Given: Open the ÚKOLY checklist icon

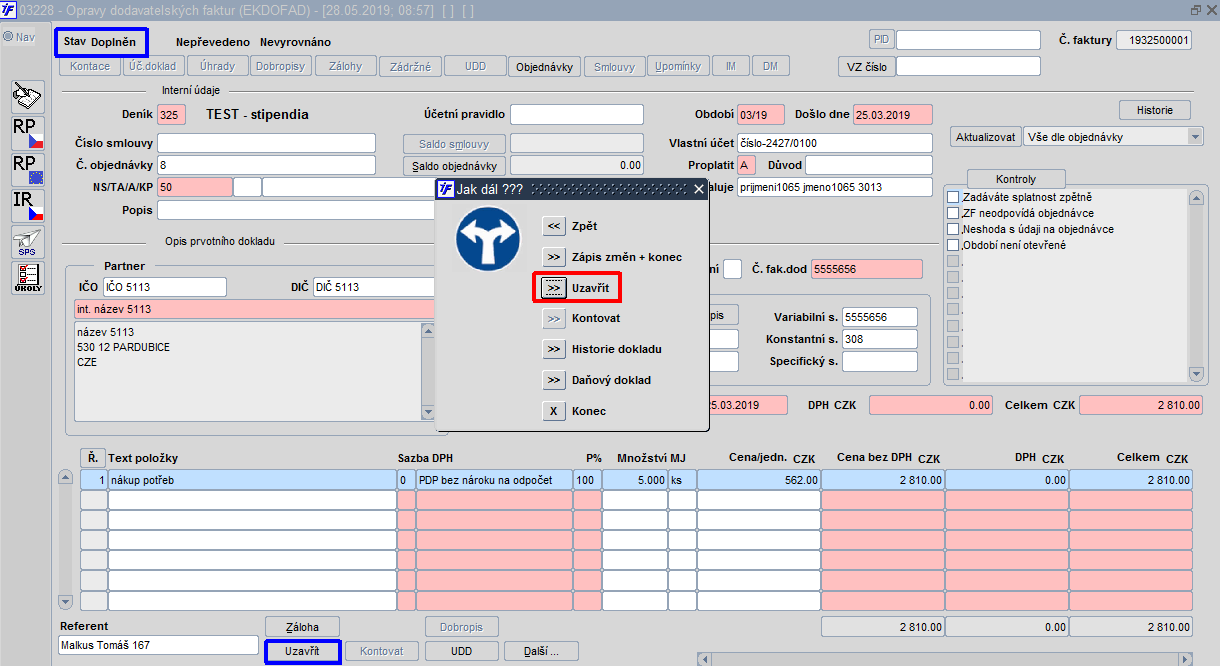Looking at the screenshot, I should [27, 277].
